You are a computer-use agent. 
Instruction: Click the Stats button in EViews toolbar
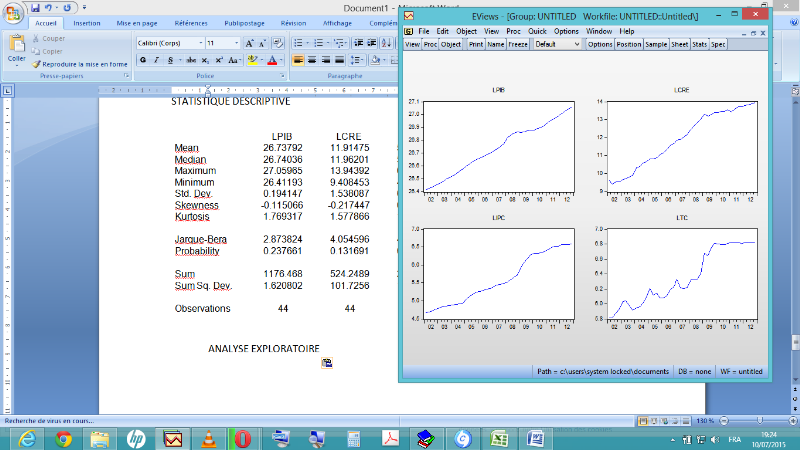pos(701,44)
